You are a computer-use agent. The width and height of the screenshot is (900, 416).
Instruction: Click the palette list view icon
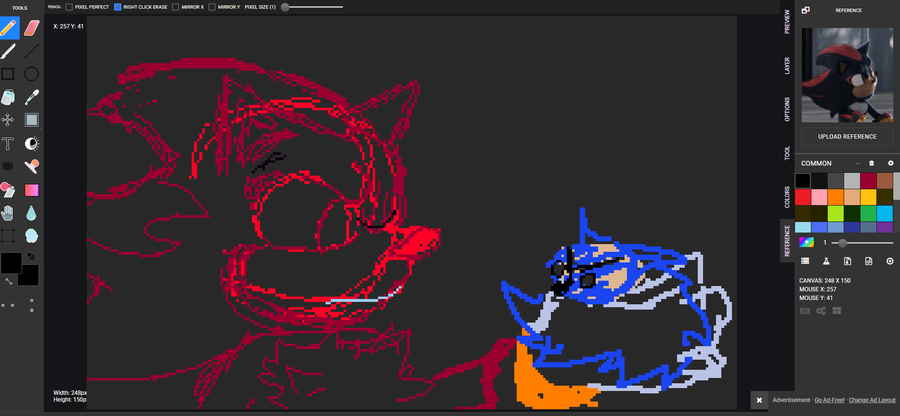(x=805, y=261)
